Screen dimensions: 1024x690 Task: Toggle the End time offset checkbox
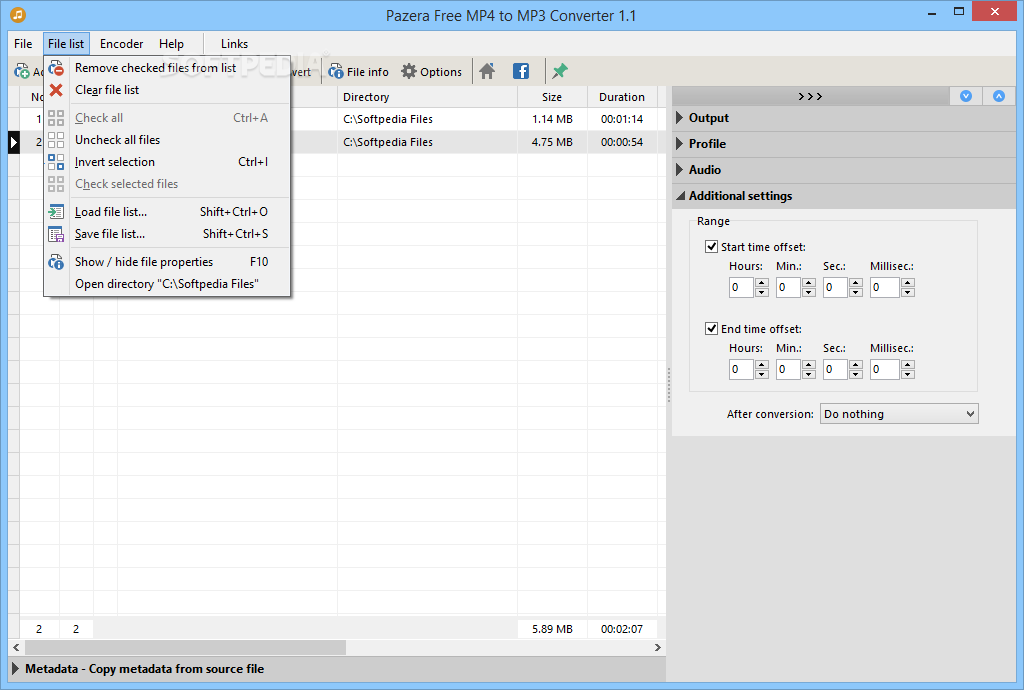point(711,328)
